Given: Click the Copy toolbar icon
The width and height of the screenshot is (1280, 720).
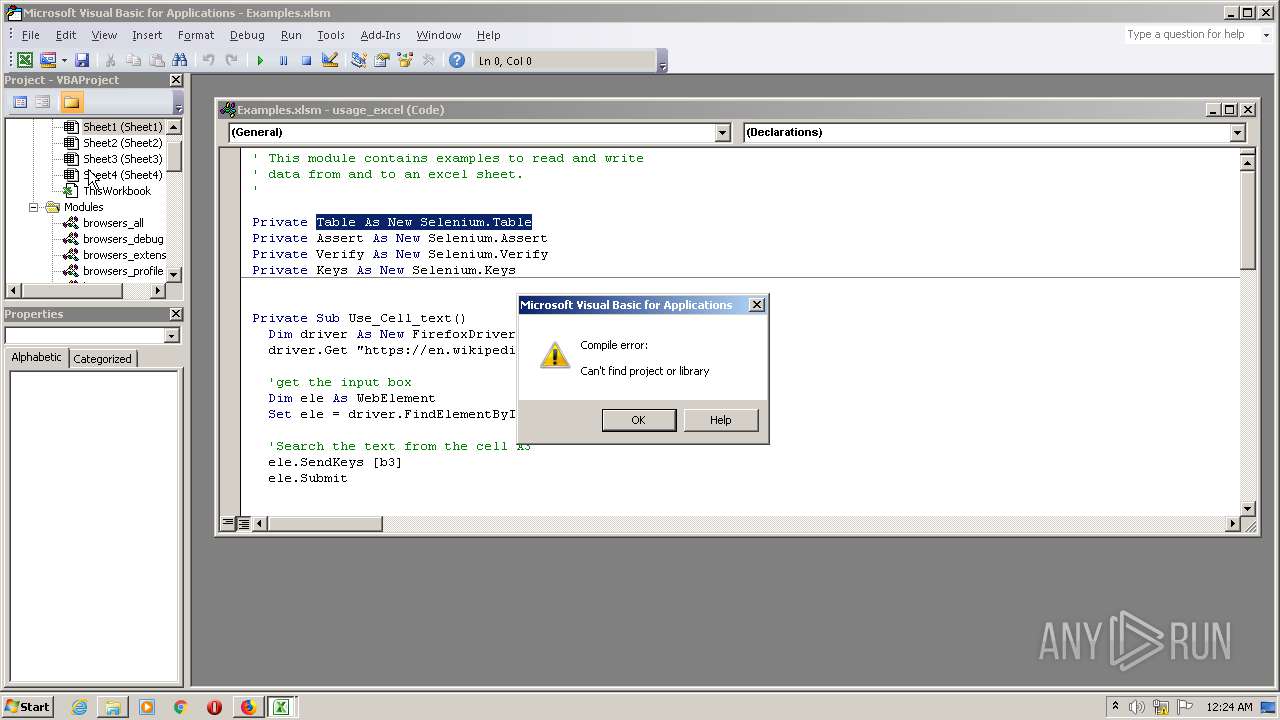Looking at the screenshot, I should point(133,60).
